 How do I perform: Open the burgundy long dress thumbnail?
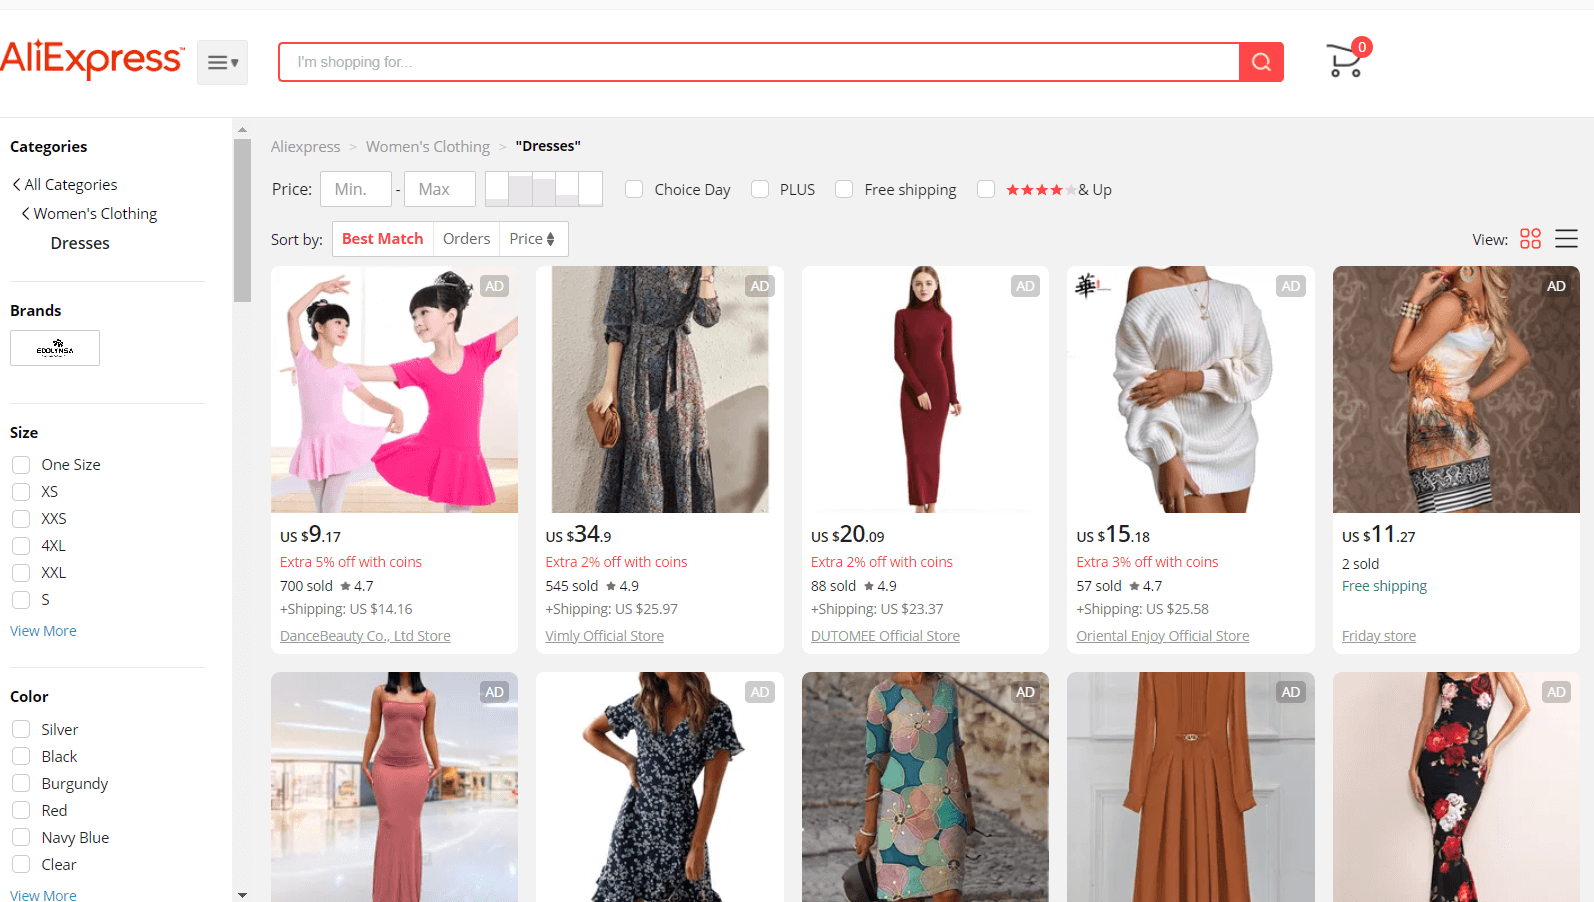925,389
